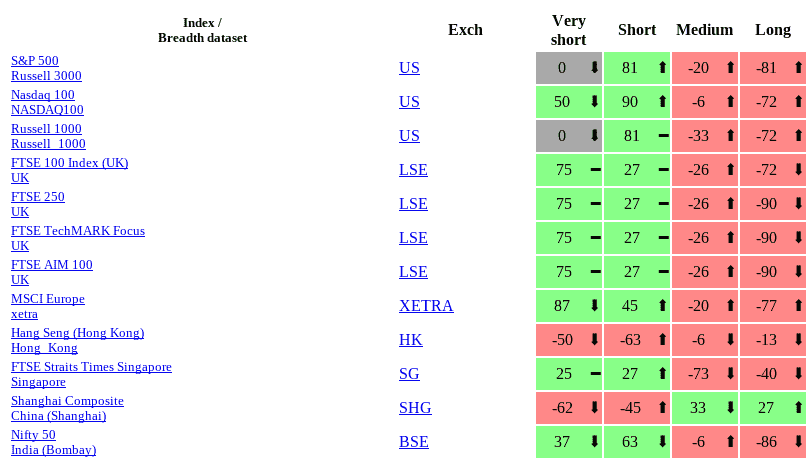Click the flat dash icon in FTSE Straits Times Very short cell
The image size is (812, 468).
pos(595,374)
